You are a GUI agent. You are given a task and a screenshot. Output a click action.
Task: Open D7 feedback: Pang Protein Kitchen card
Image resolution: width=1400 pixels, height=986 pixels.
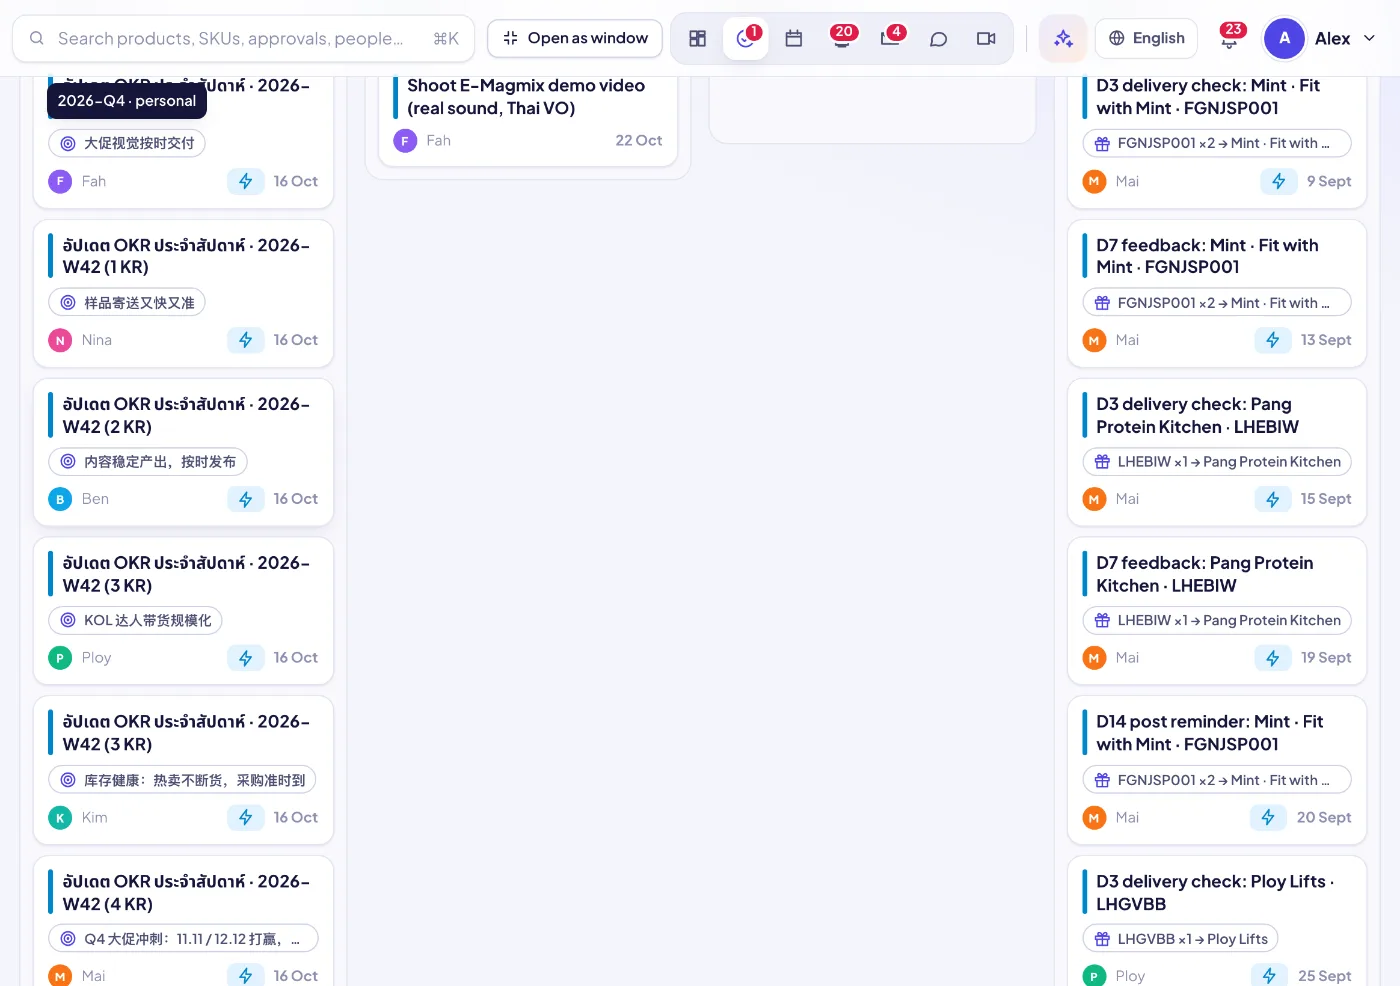1204,574
